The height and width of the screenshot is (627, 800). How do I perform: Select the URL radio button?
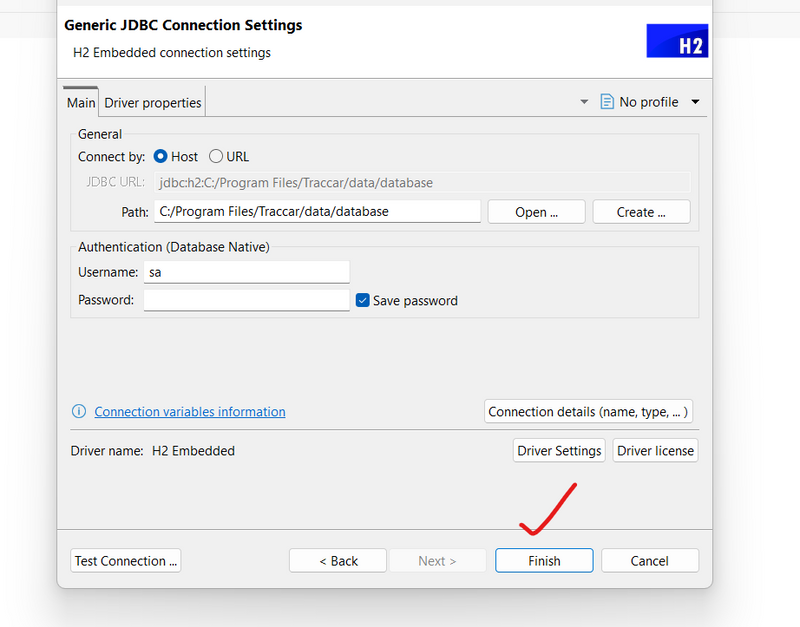[216, 157]
